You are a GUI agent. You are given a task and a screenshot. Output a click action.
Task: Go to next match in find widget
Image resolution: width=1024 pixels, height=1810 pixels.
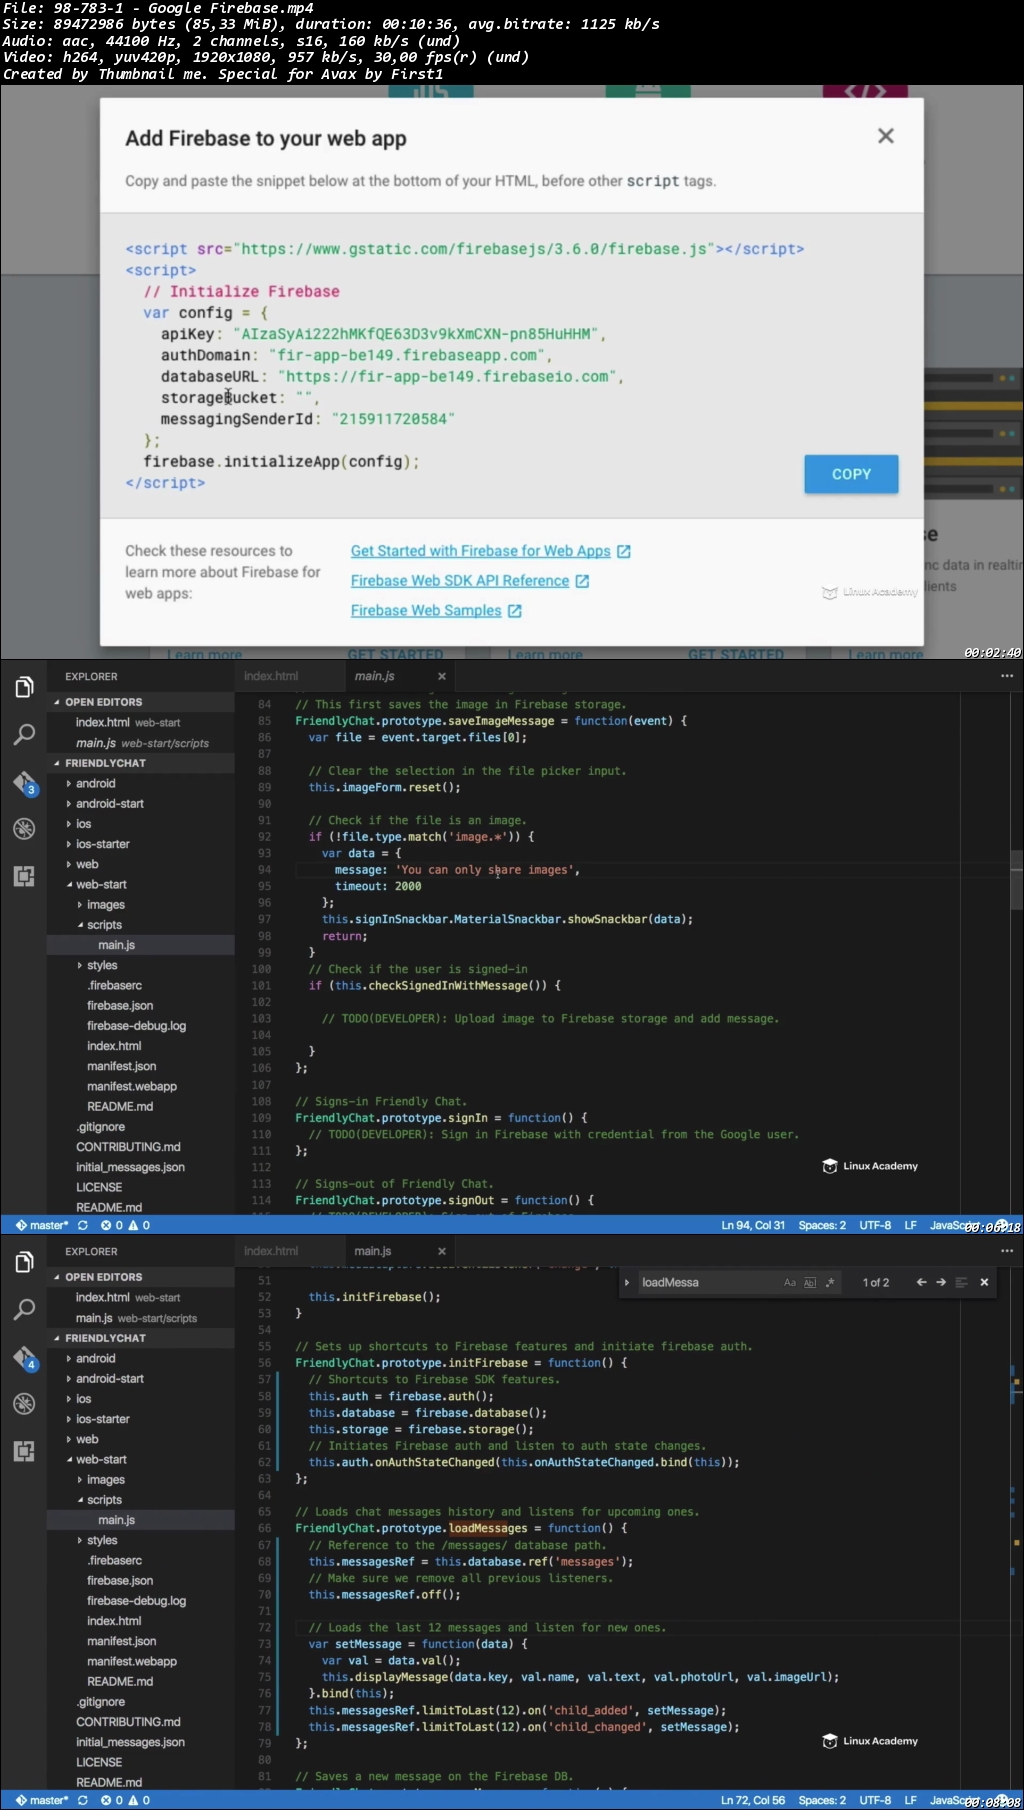point(941,1282)
